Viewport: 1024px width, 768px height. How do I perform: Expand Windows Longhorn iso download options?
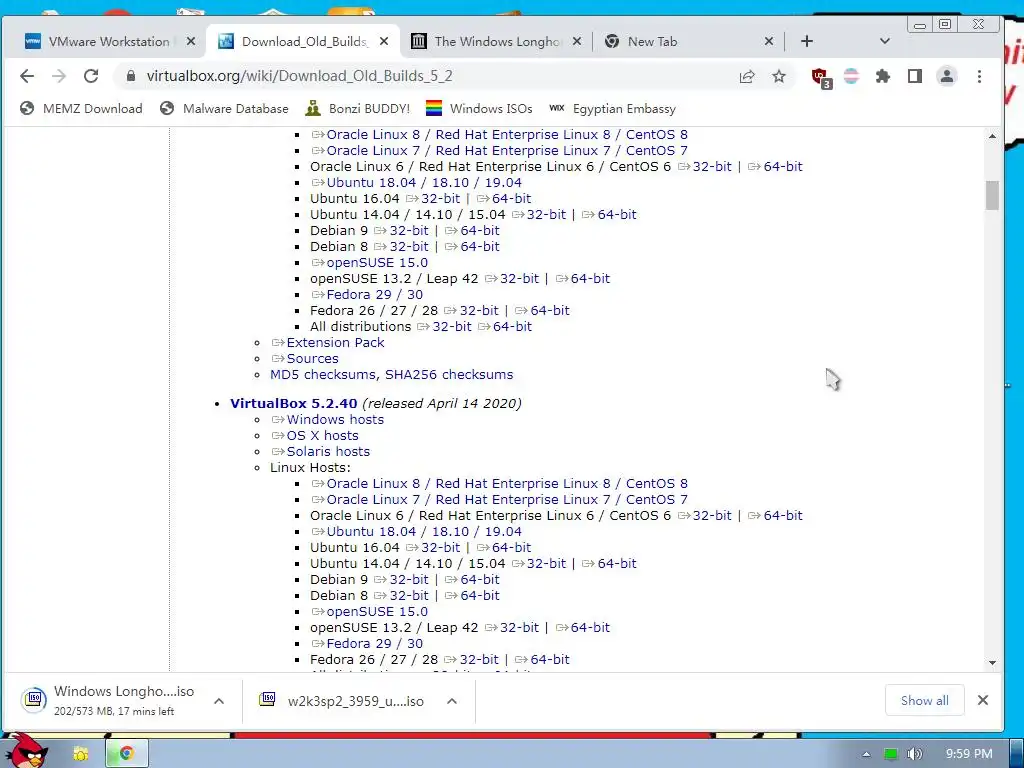(x=219, y=701)
